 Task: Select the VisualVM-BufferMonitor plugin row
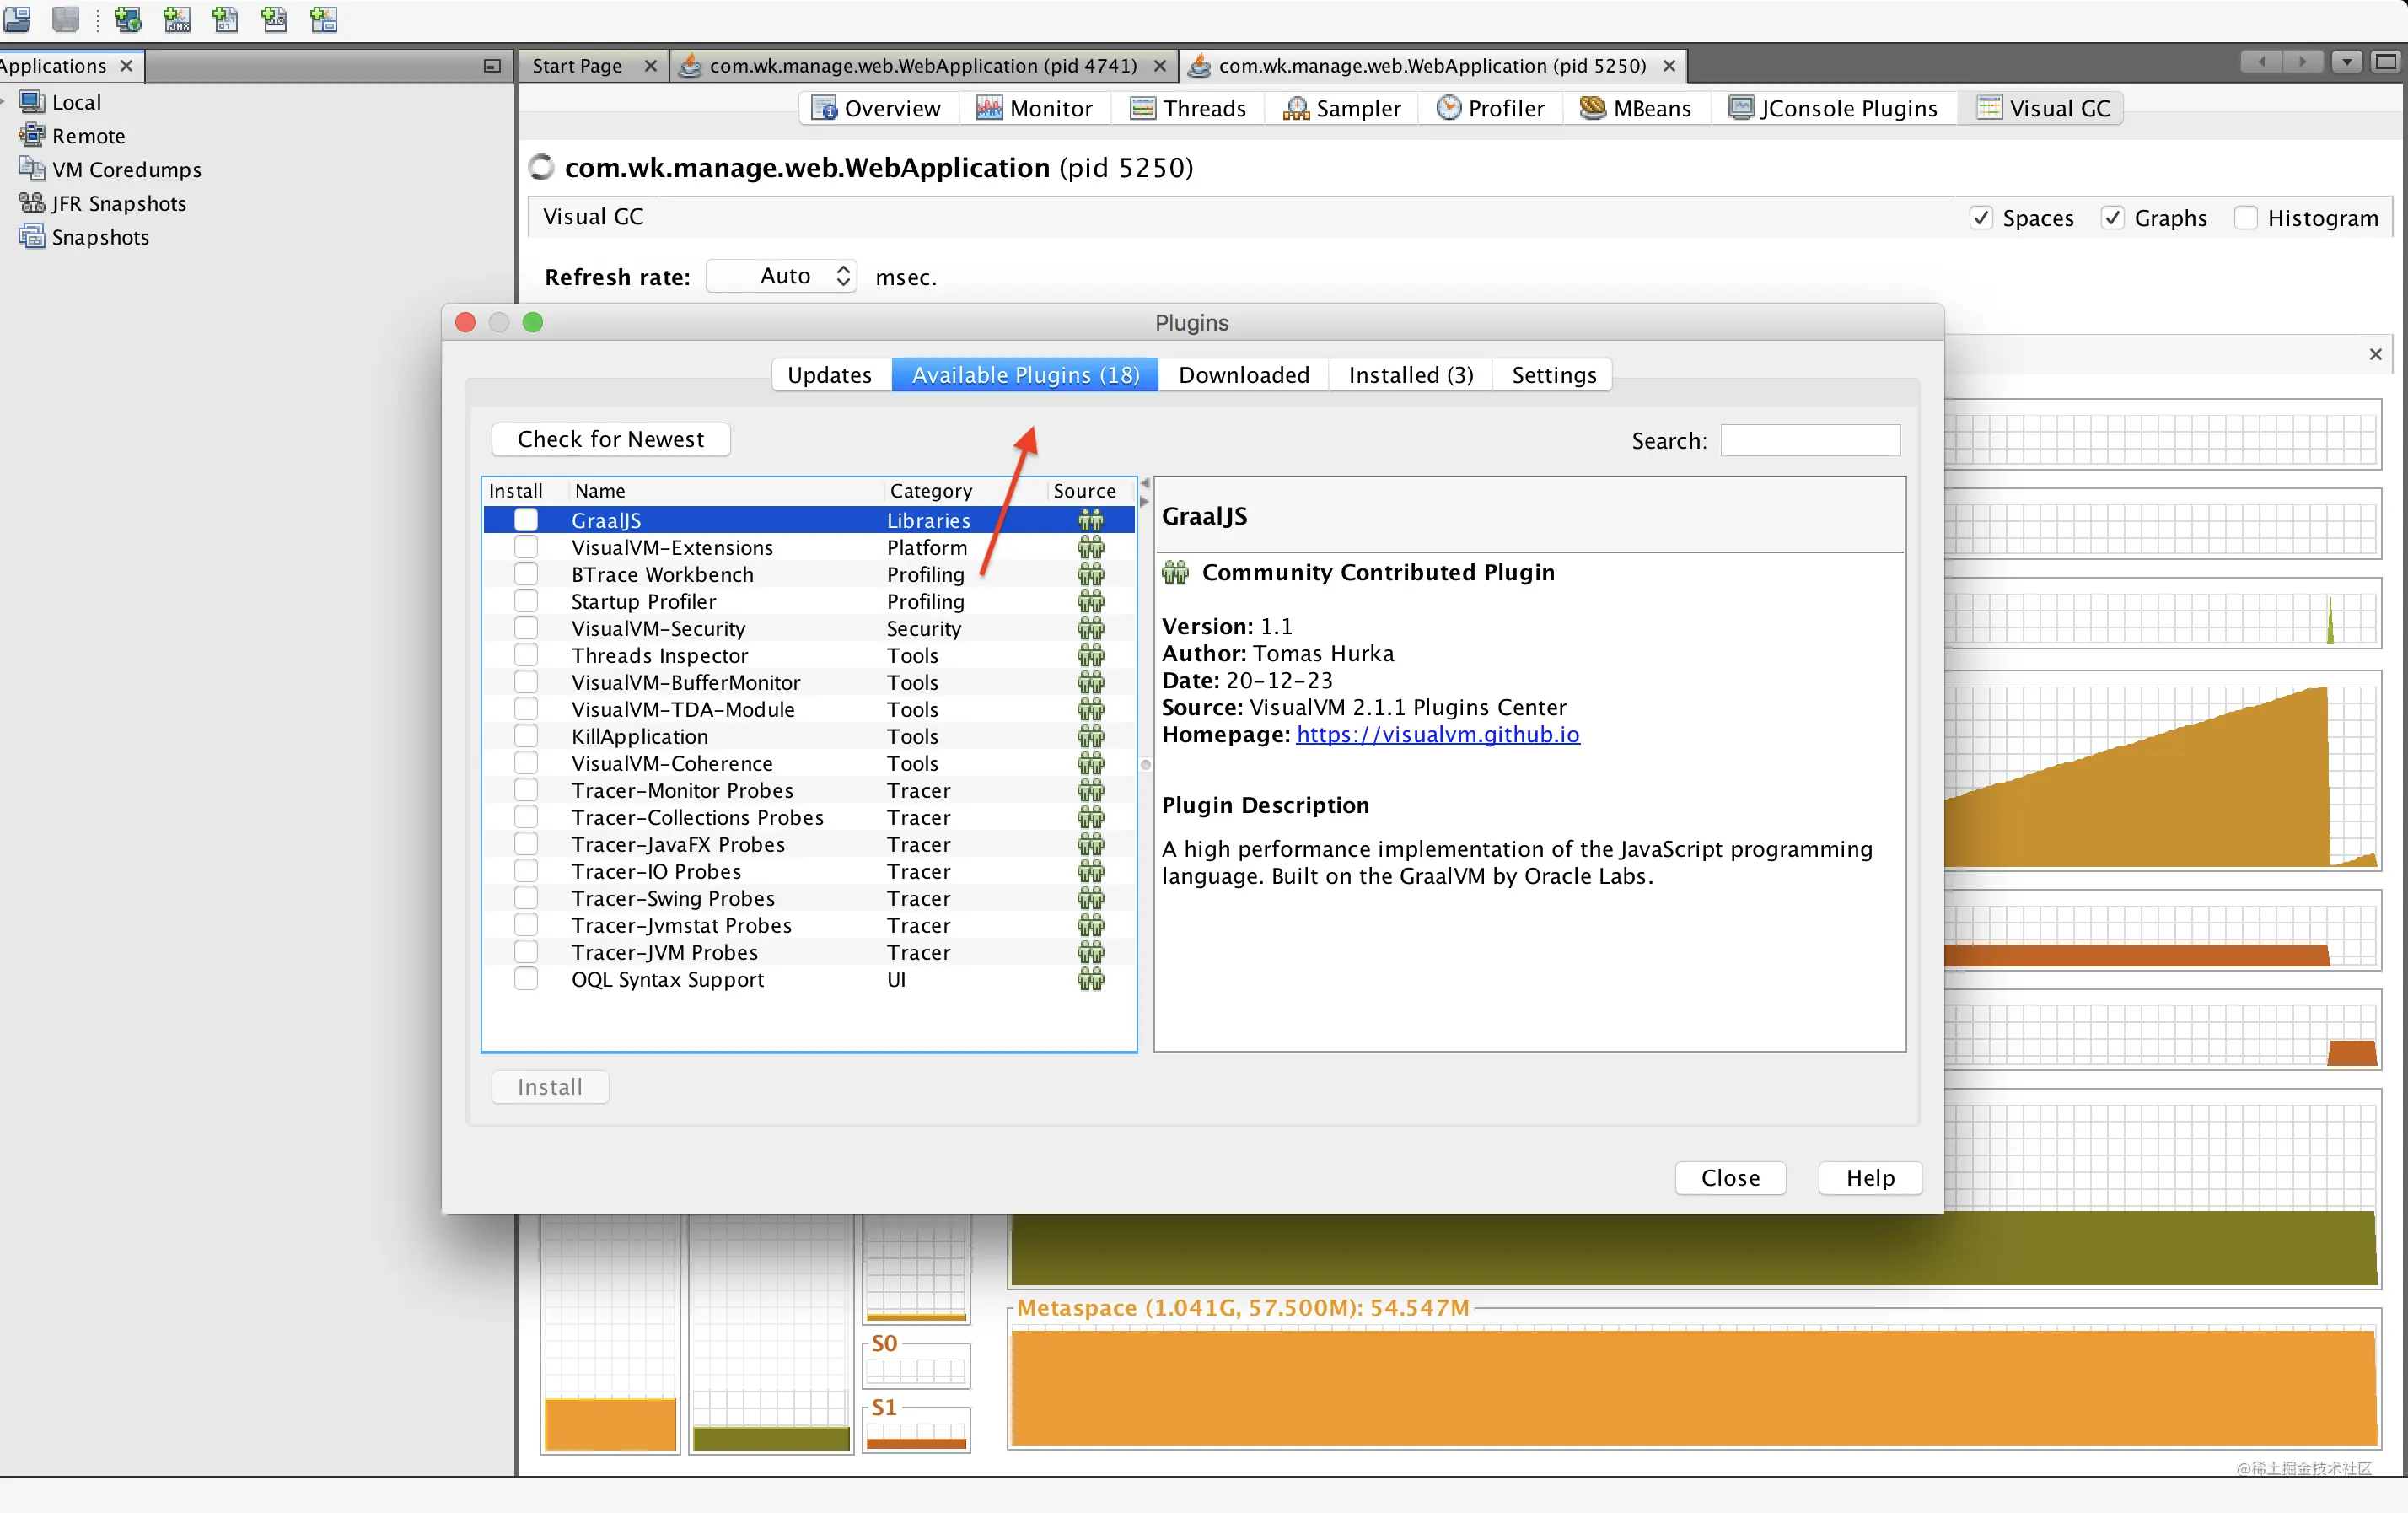pyautogui.click(x=810, y=682)
